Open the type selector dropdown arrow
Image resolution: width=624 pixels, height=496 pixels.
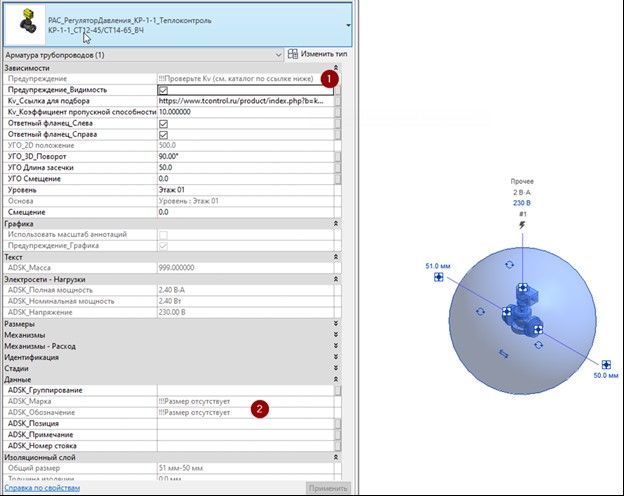(348, 25)
